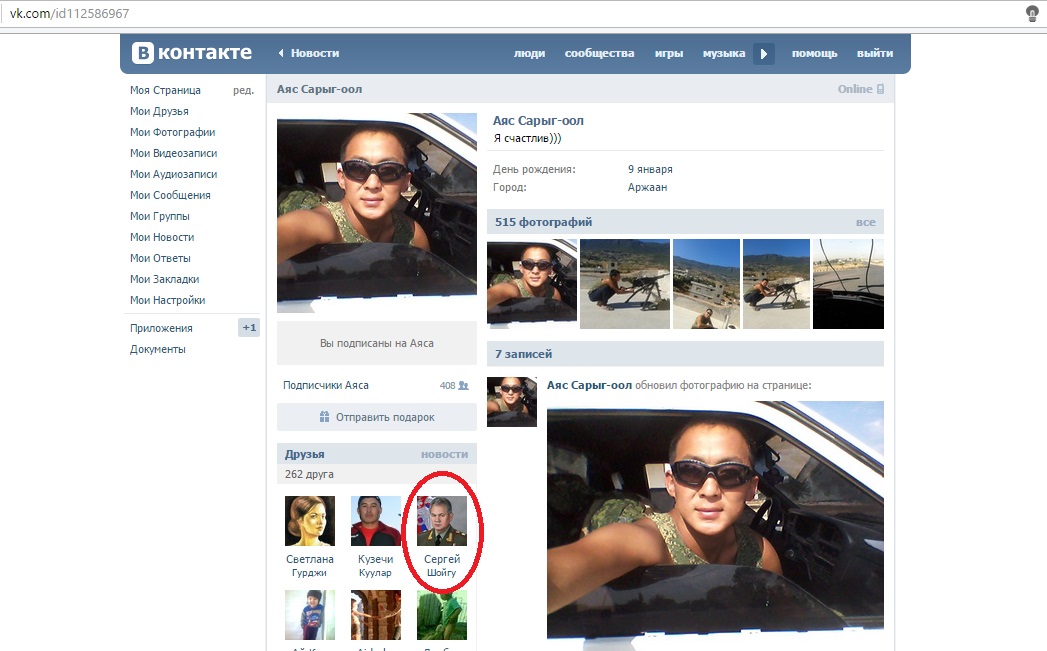1047x651 pixels.
Task: Click the gift icon beside Отправить подарок
Action: 325,417
